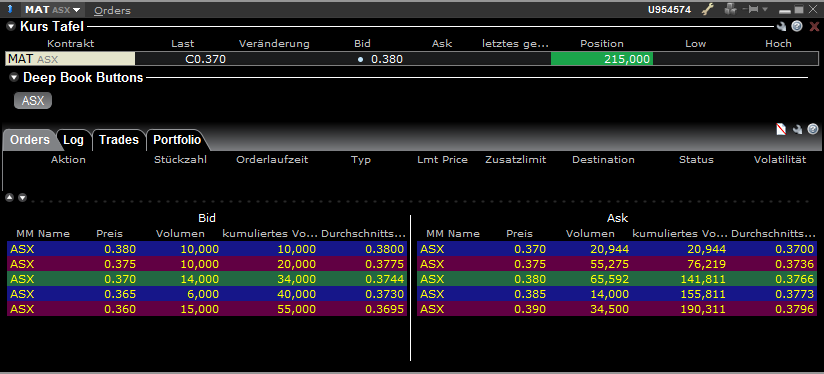Image resolution: width=824 pixels, height=374 pixels.
Task: Click the down arrow panel resize button
Action: pos(22,198)
